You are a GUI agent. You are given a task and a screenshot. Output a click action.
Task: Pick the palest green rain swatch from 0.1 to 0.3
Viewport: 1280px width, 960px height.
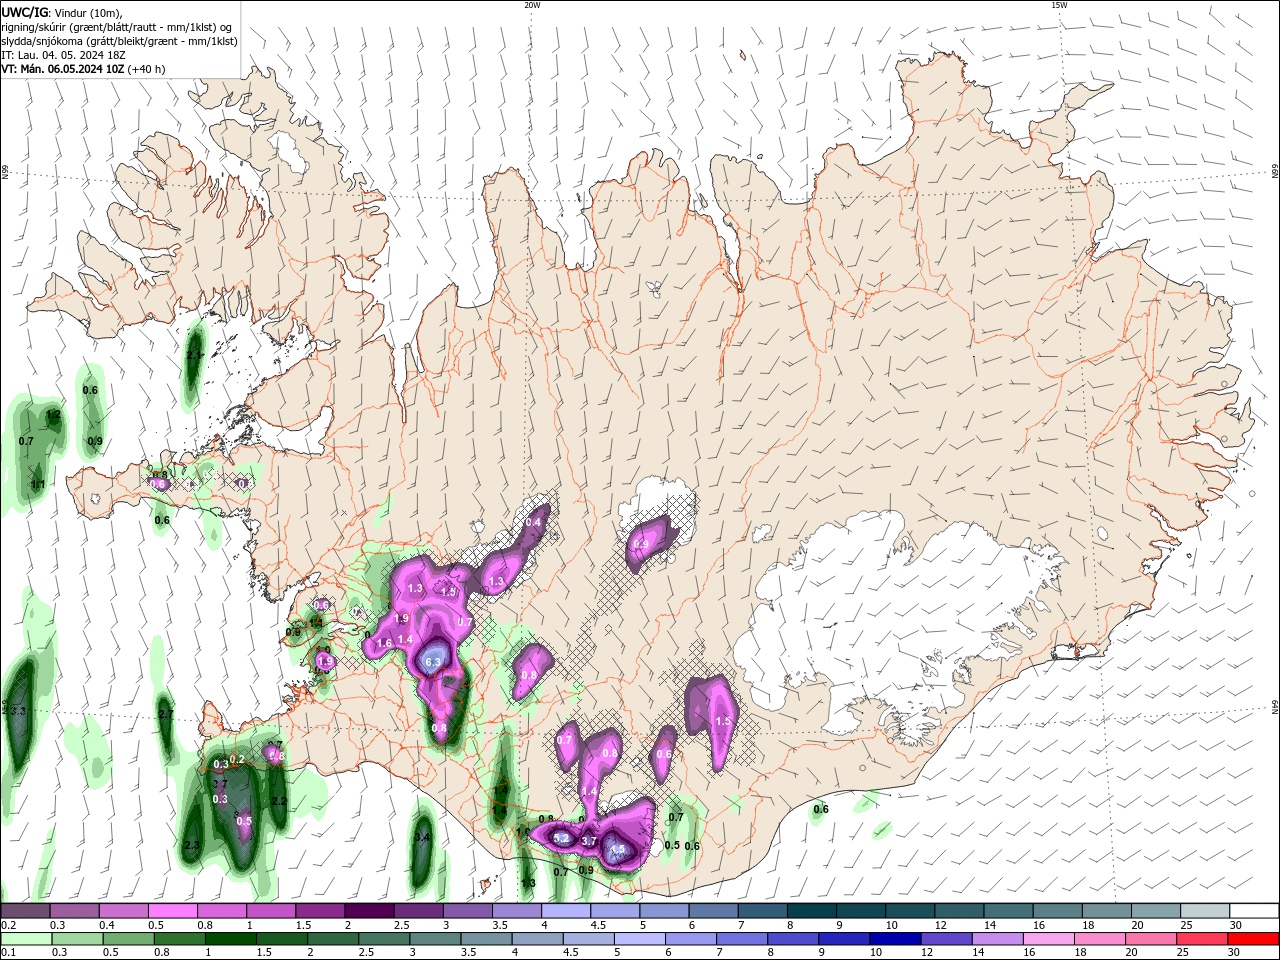click(25, 939)
